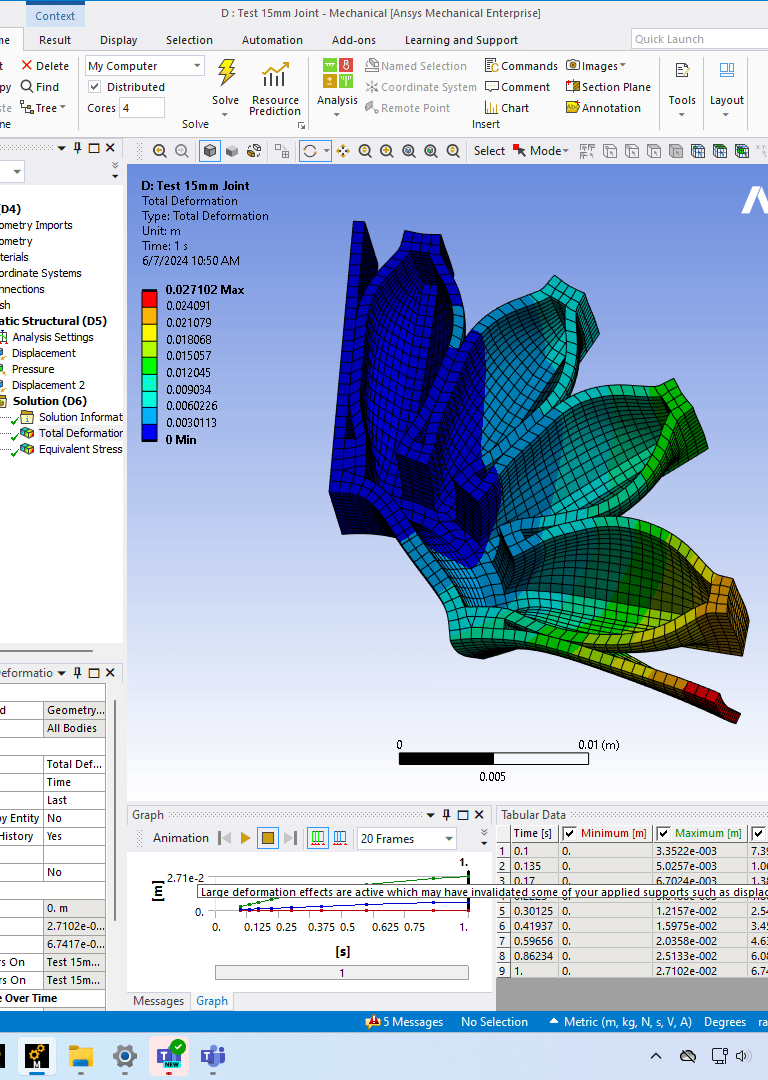Click the Zoom In magnifier icon
The height and width of the screenshot is (1080, 768).
click(387, 151)
